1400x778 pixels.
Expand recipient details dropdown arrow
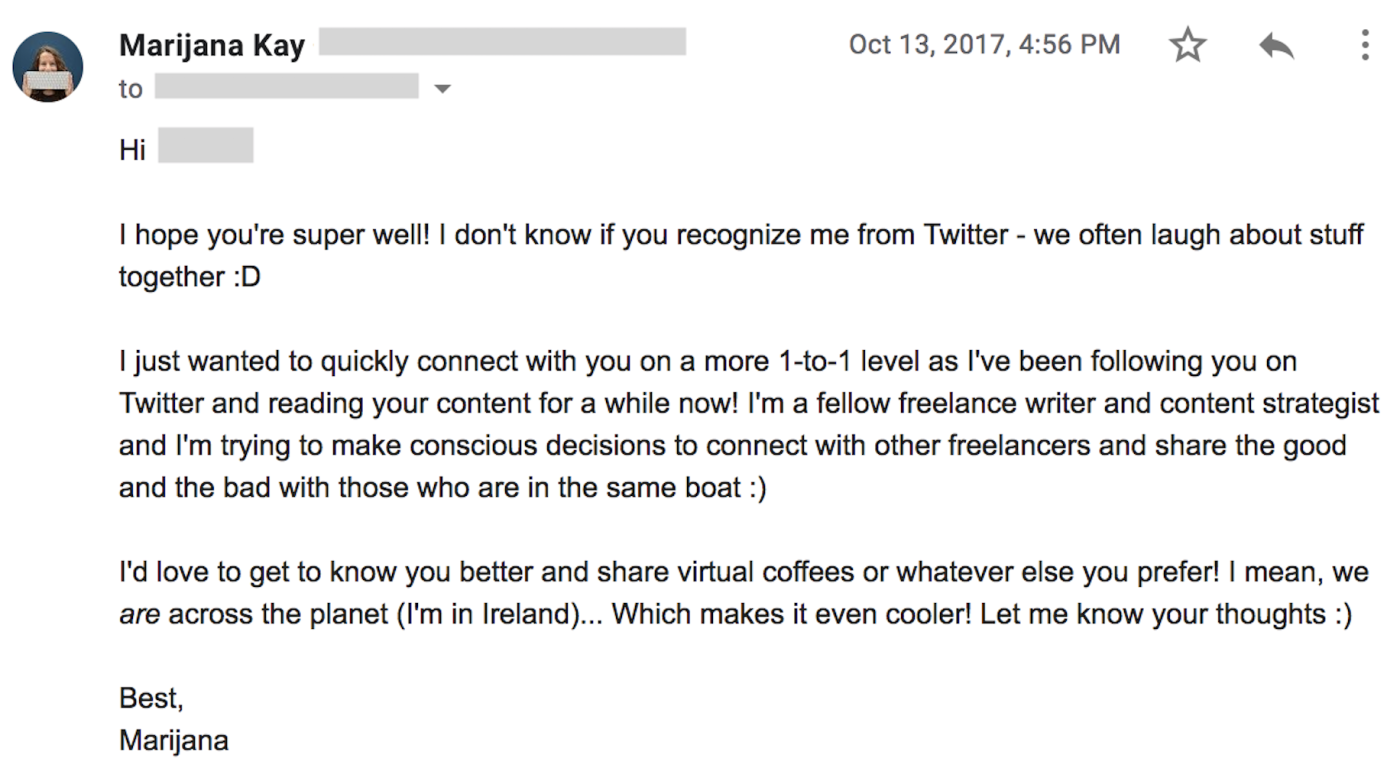tap(442, 89)
